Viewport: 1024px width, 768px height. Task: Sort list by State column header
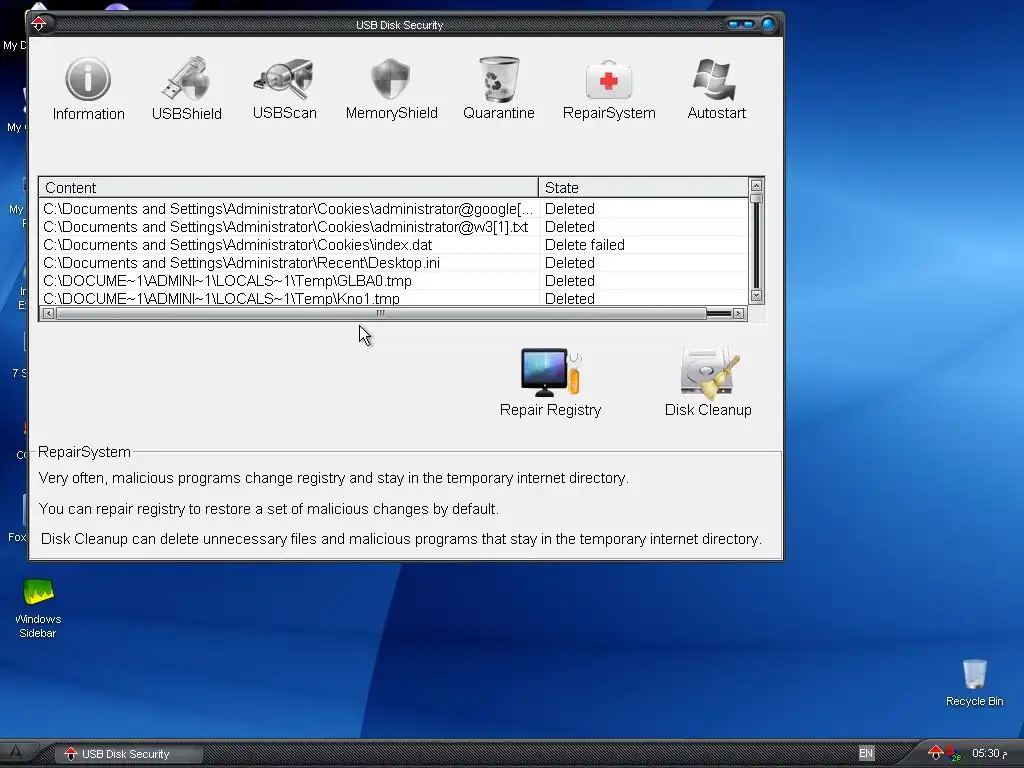643,187
